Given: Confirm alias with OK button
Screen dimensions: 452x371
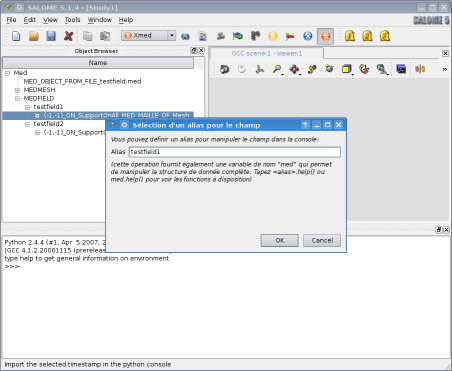Looking at the screenshot, I should coord(279,240).
